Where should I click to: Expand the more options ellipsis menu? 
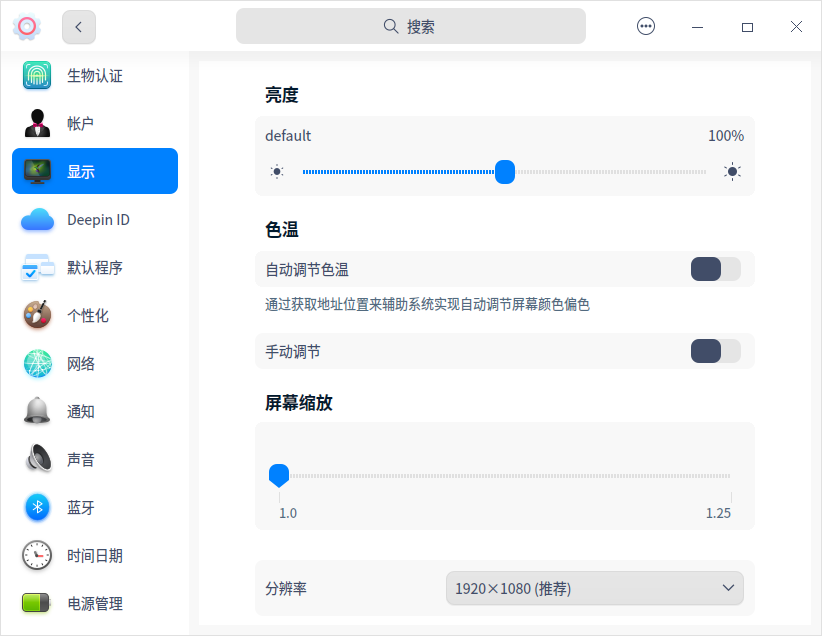click(x=646, y=26)
